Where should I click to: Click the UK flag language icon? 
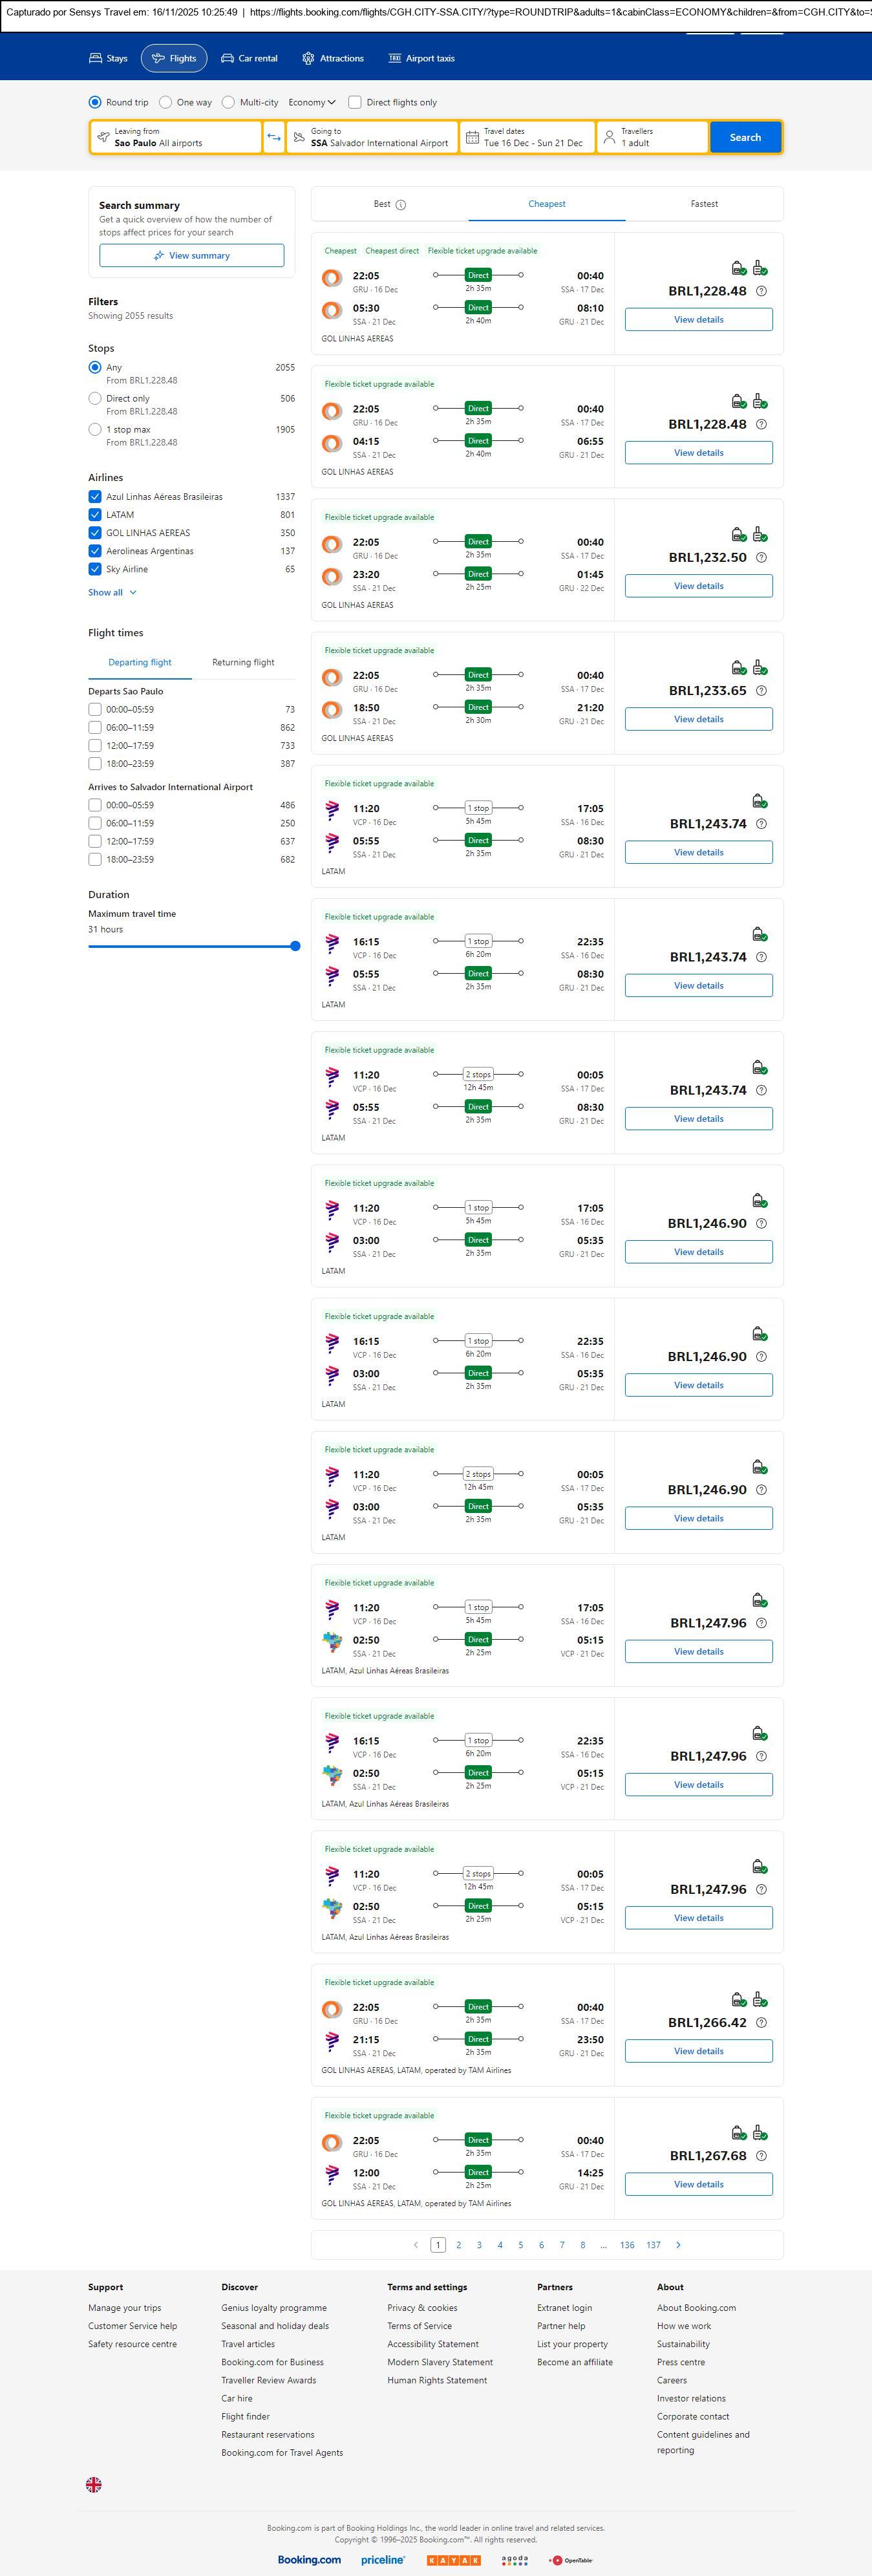(94, 2484)
